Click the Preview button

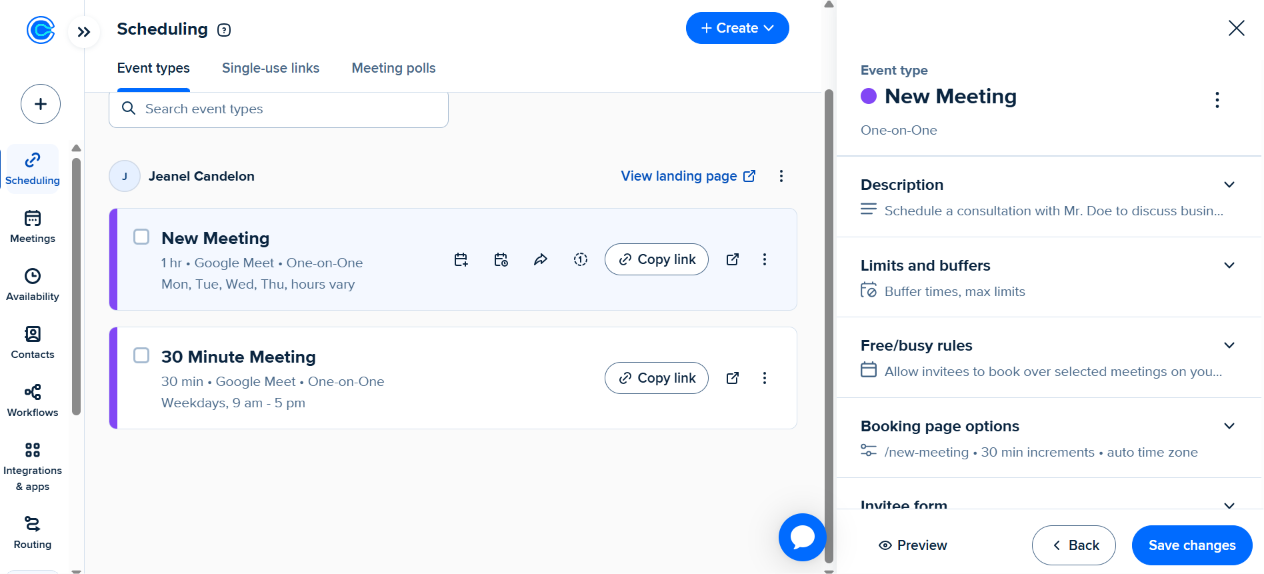coord(912,545)
